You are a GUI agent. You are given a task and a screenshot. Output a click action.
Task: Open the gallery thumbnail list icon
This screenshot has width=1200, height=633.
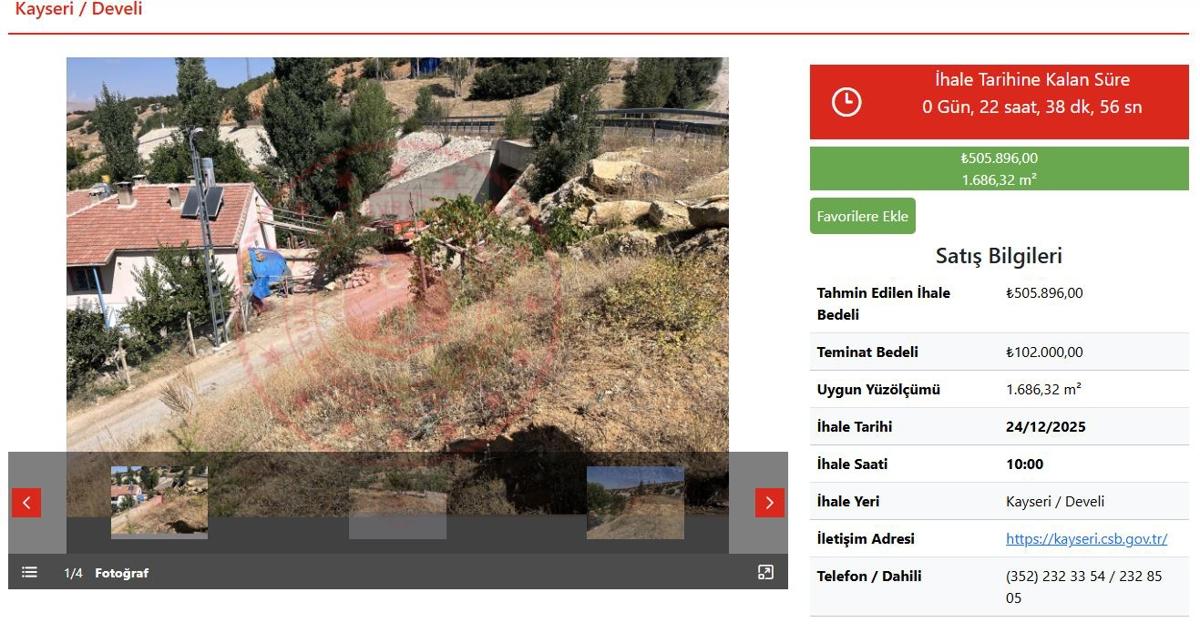tap(30, 572)
